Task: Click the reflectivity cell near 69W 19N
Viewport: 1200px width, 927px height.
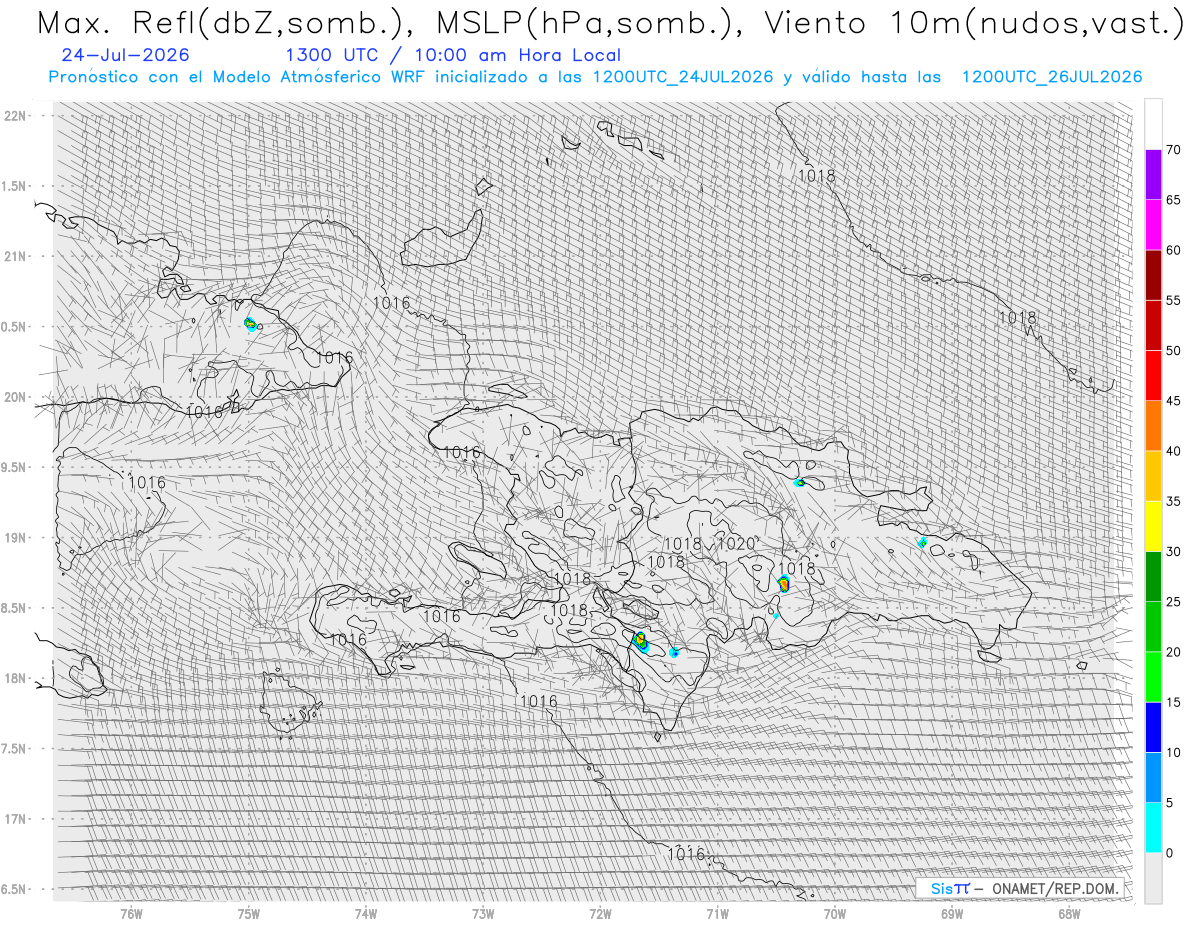Action: click(x=922, y=542)
